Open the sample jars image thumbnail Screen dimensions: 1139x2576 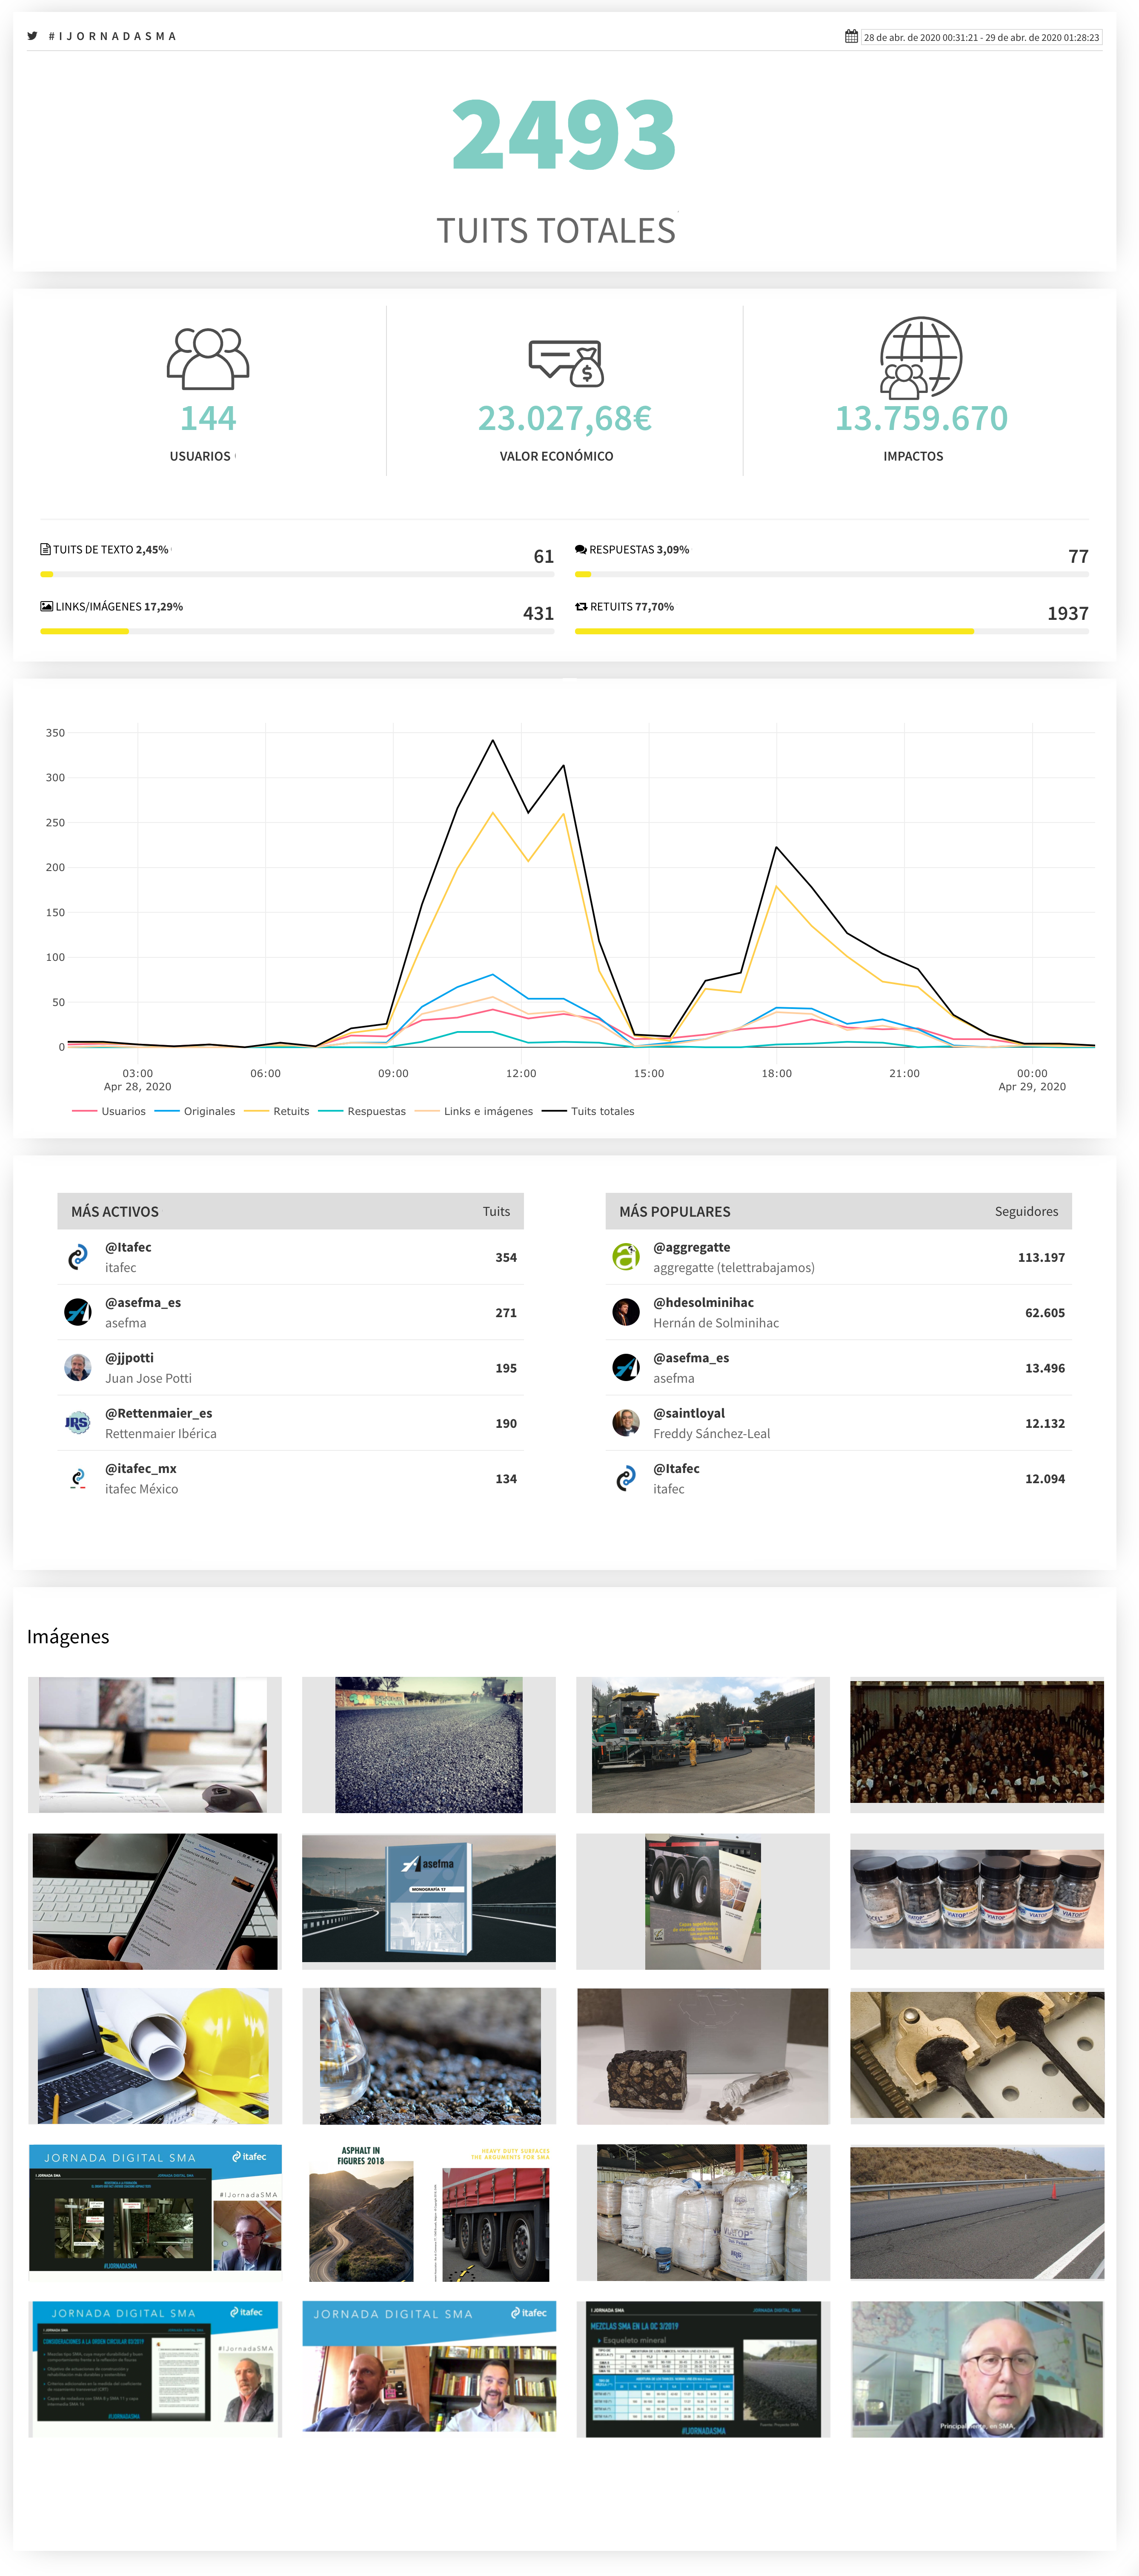point(977,1901)
